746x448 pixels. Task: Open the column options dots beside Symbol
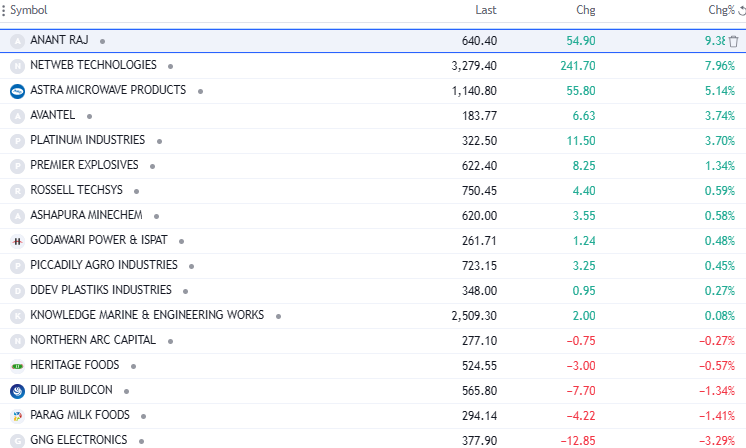[x=3, y=10]
